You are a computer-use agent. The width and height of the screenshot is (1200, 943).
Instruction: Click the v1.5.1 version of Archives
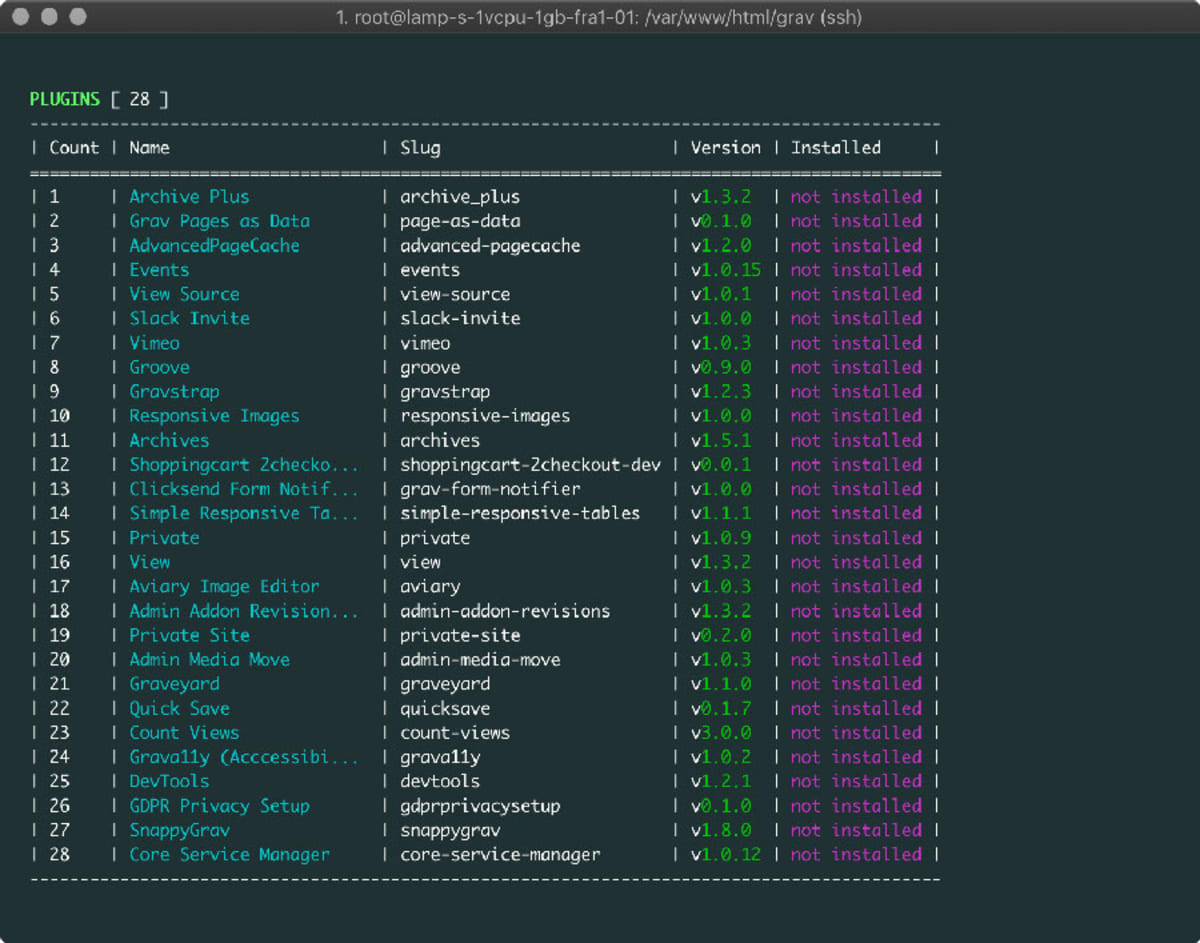coord(721,440)
